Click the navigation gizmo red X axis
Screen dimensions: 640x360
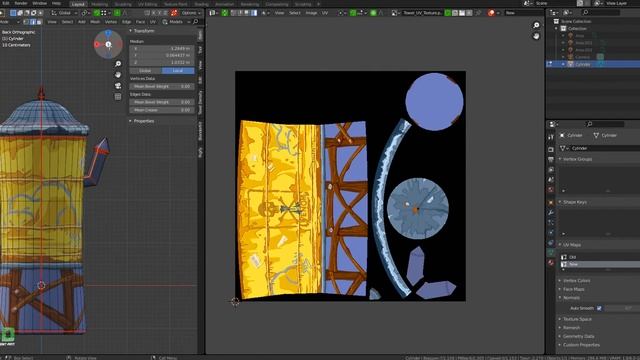coord(97,44)
